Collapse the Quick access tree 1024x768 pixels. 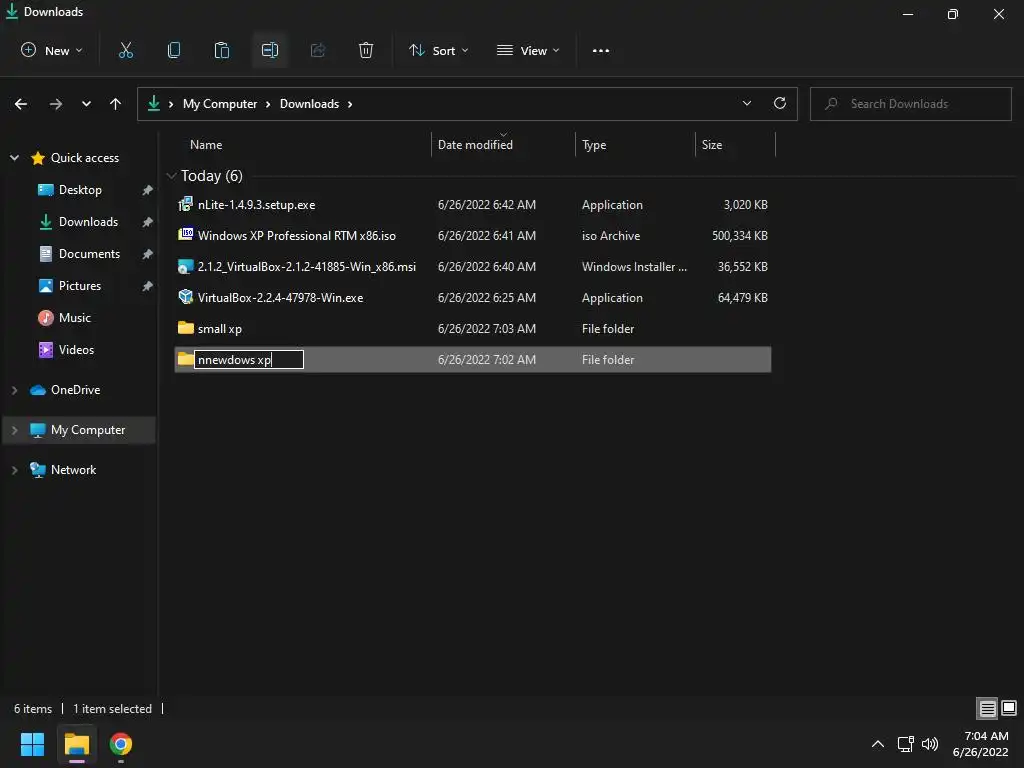pos(14,157)
